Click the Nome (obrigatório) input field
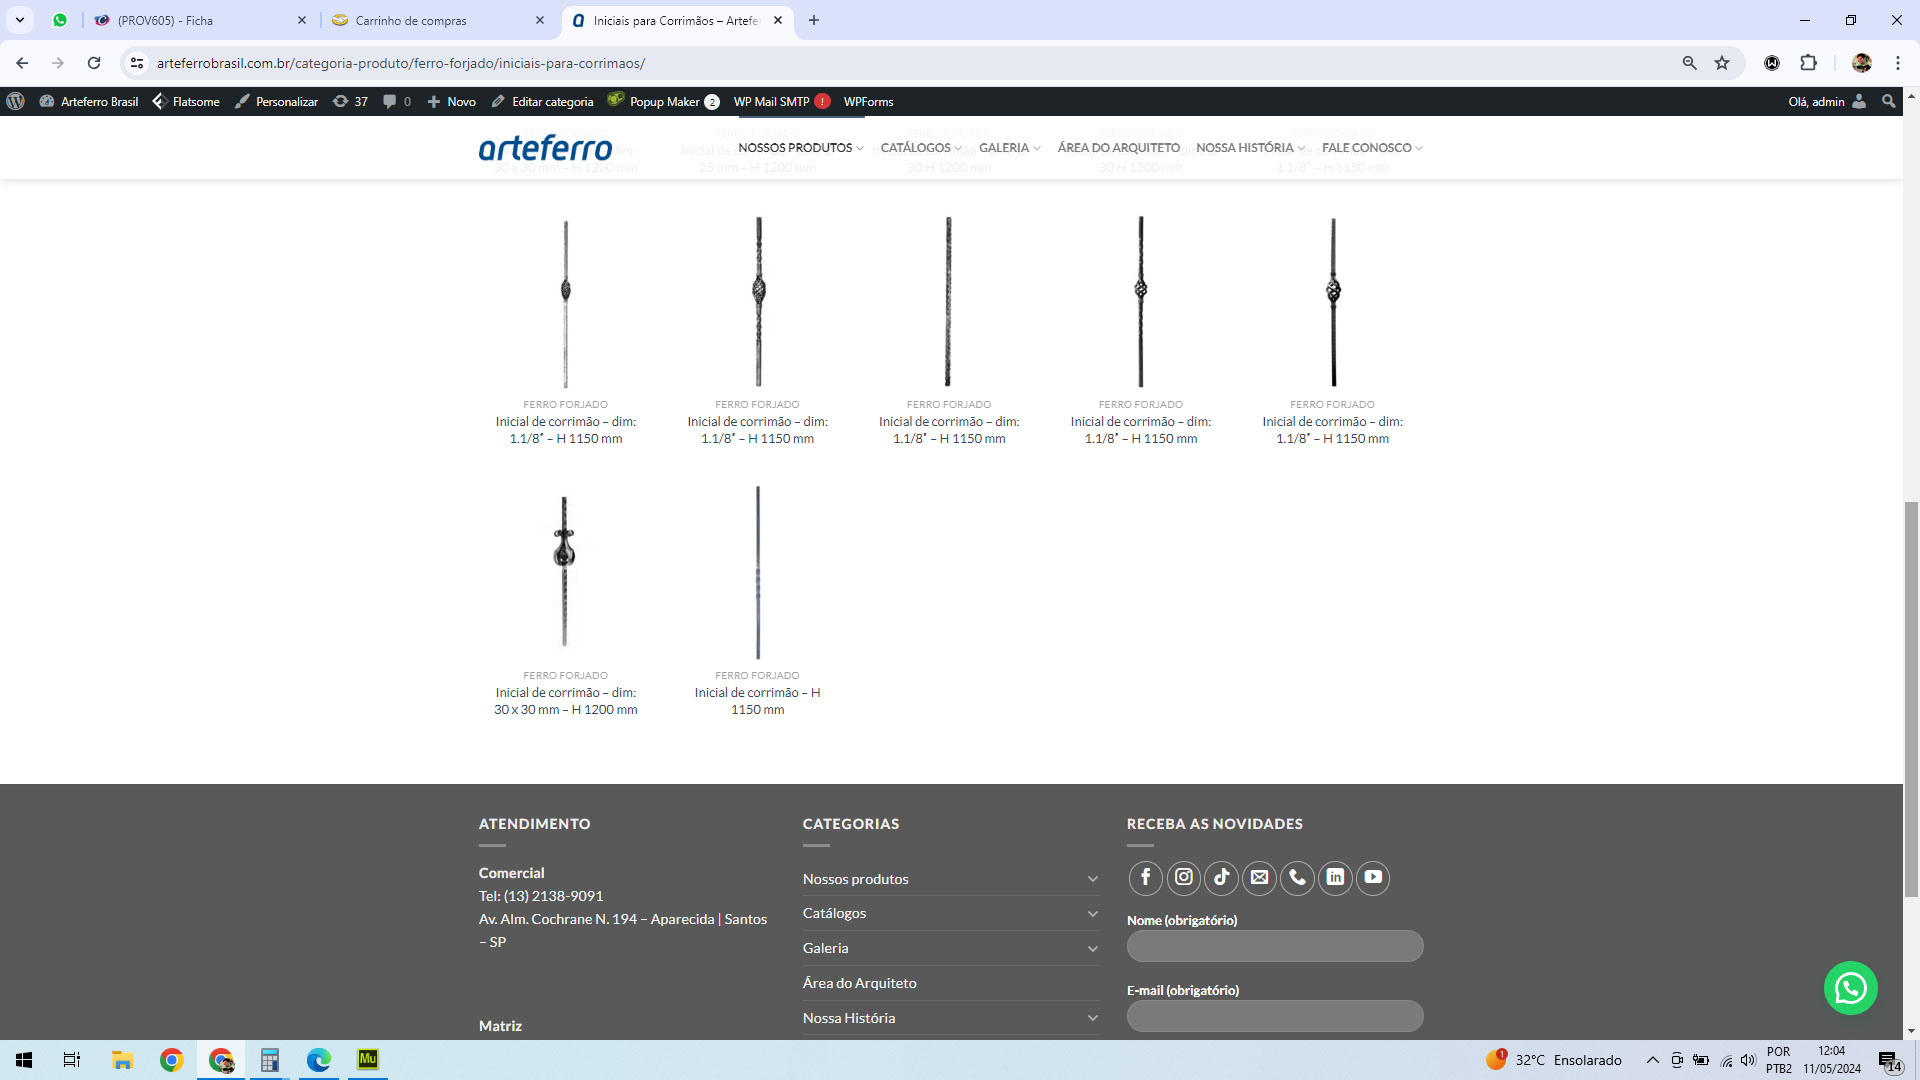The image size is (1920, 1080). pos(1274,946)
